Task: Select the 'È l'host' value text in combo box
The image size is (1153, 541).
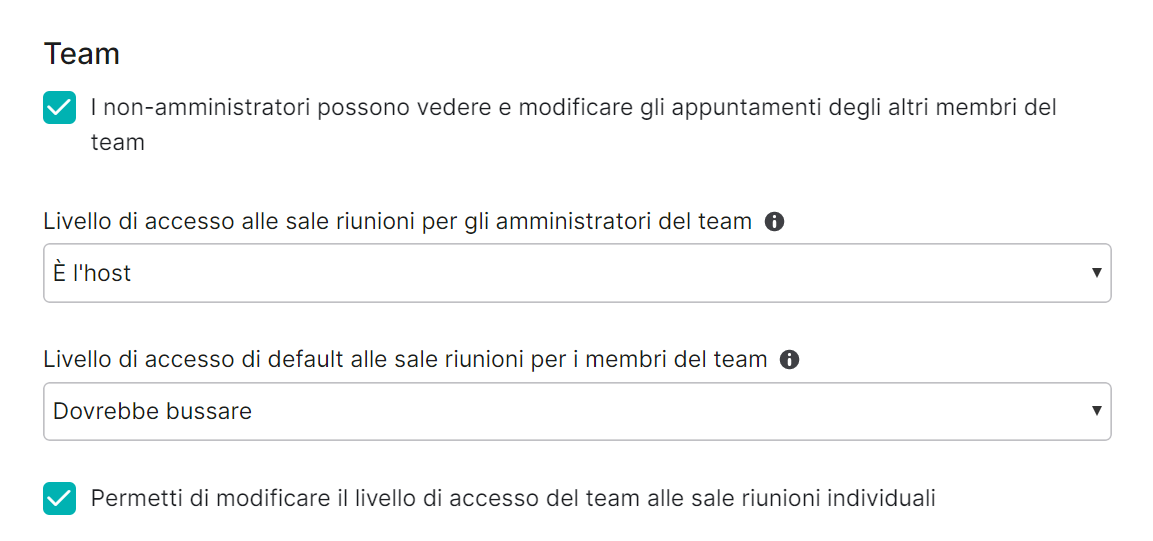Action: pyautogui.click(x=92, y=273)
